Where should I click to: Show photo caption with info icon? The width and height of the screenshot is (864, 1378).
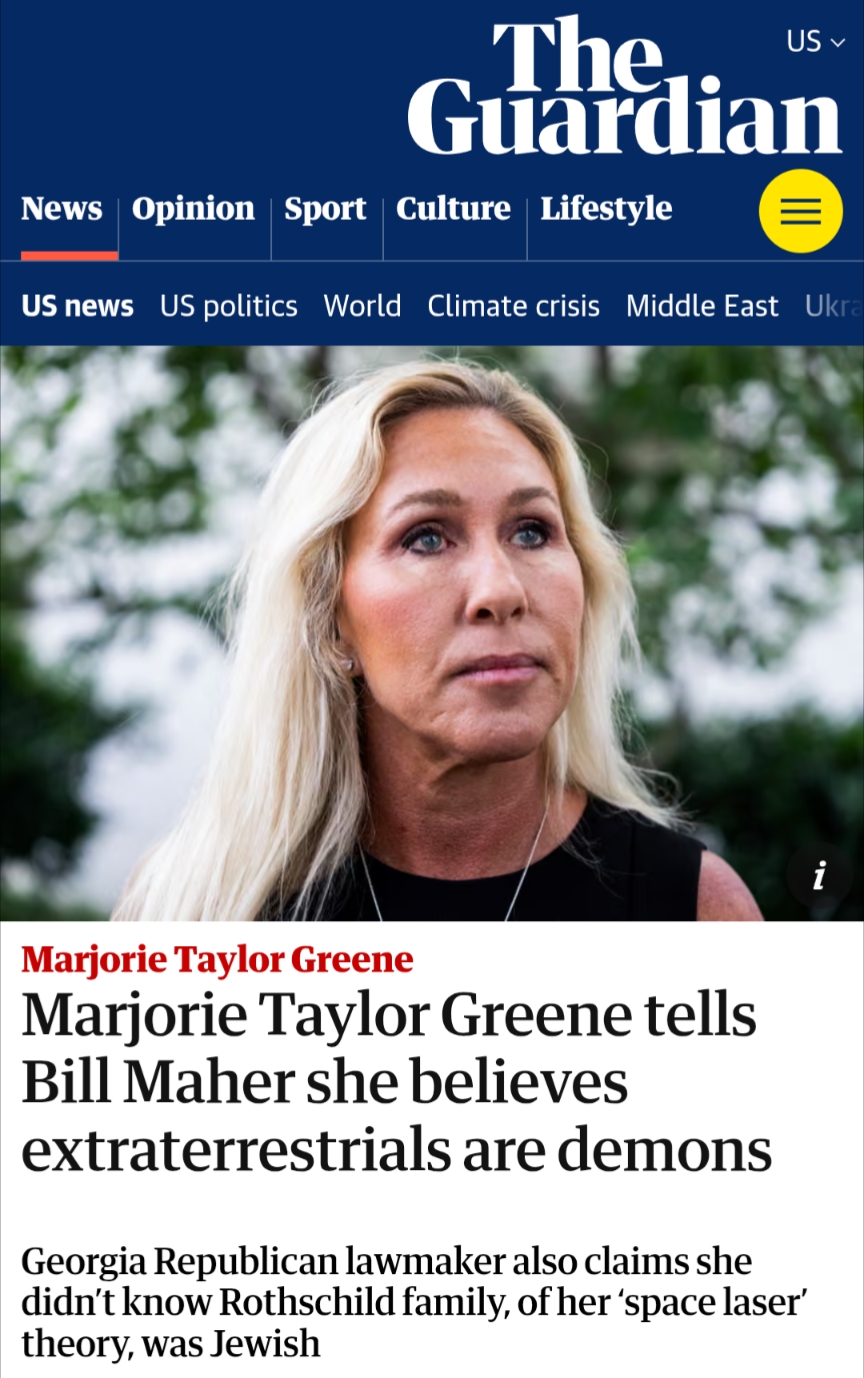point(819,876)
